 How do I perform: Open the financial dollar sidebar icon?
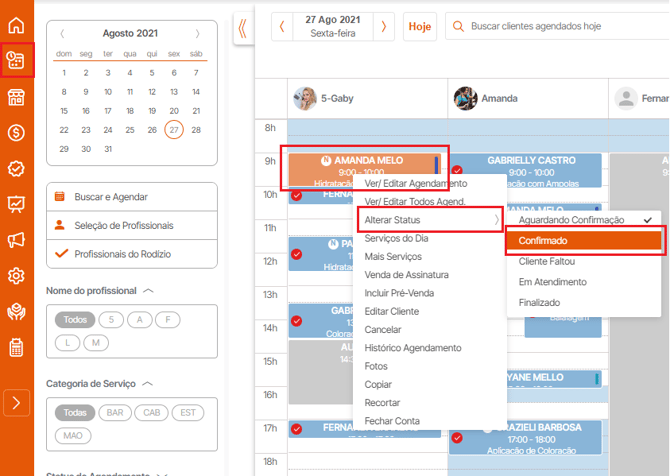pyautogui.click(x=16, y=133)
